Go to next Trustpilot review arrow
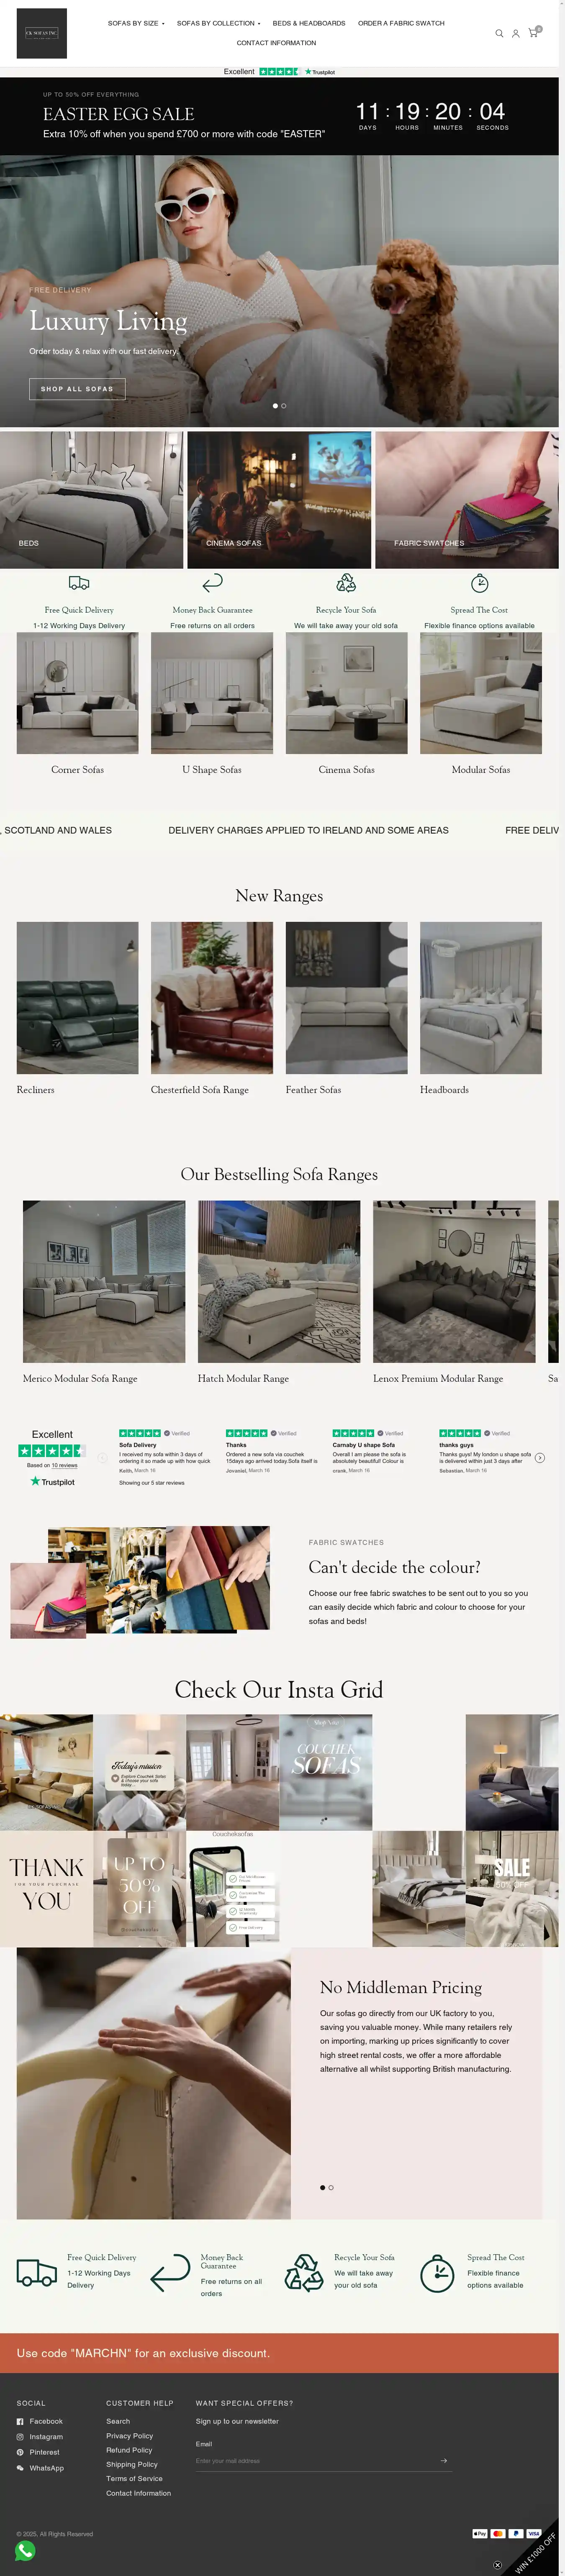The height and width of the screenshot is (2576, 565). 540,1457
